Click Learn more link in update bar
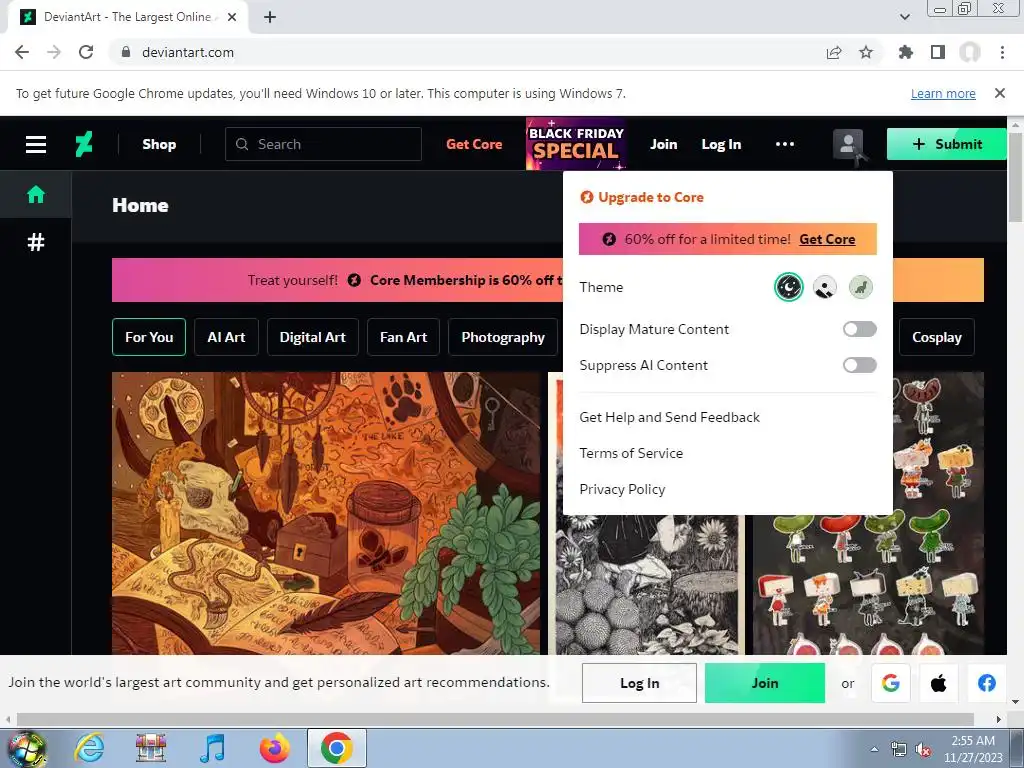Viewport: 1024px width, 768px height. point(943,93)
